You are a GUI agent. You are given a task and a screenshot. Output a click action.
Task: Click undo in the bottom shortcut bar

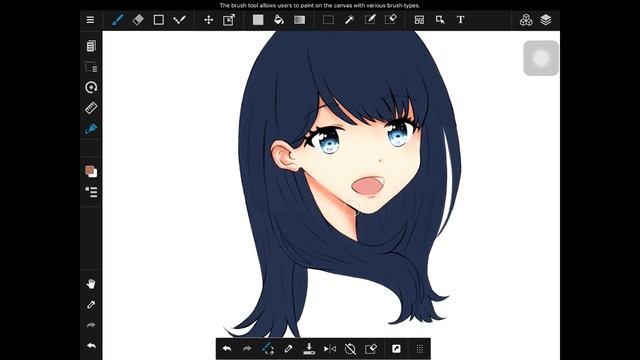click(x=227, y=349)
